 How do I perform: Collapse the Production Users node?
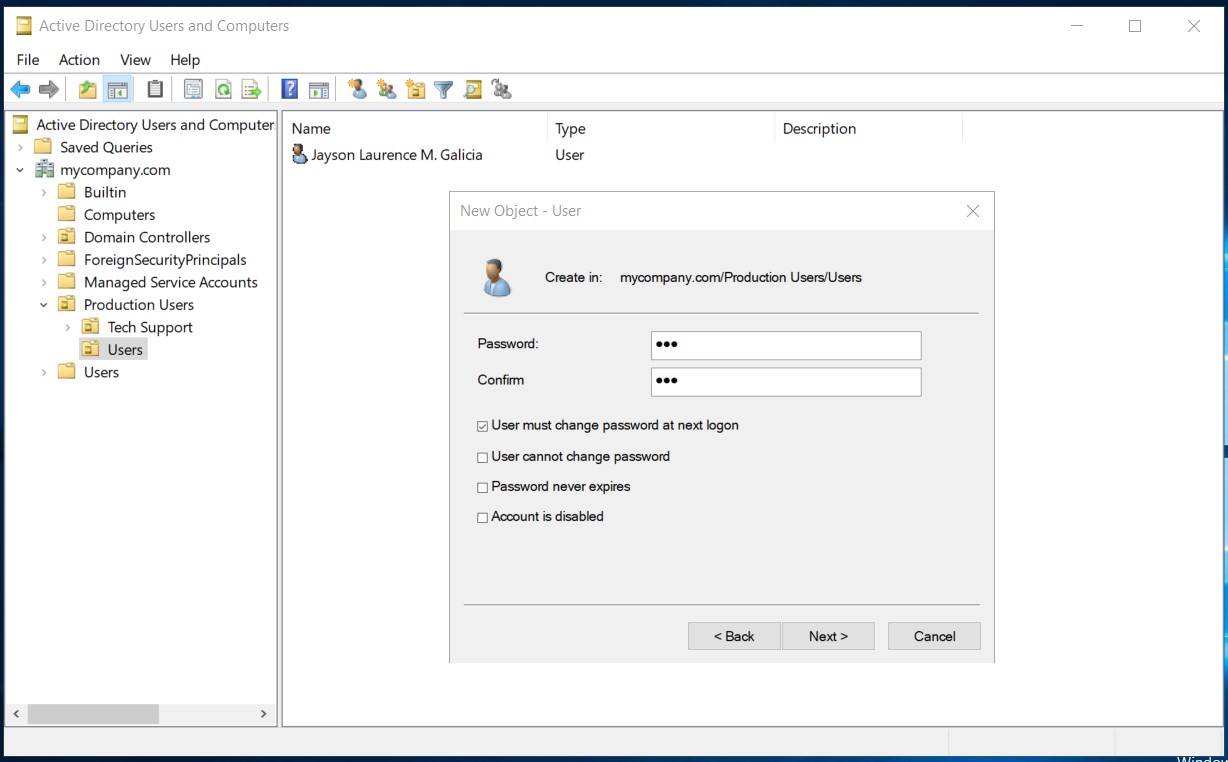(x=44, y=304)
